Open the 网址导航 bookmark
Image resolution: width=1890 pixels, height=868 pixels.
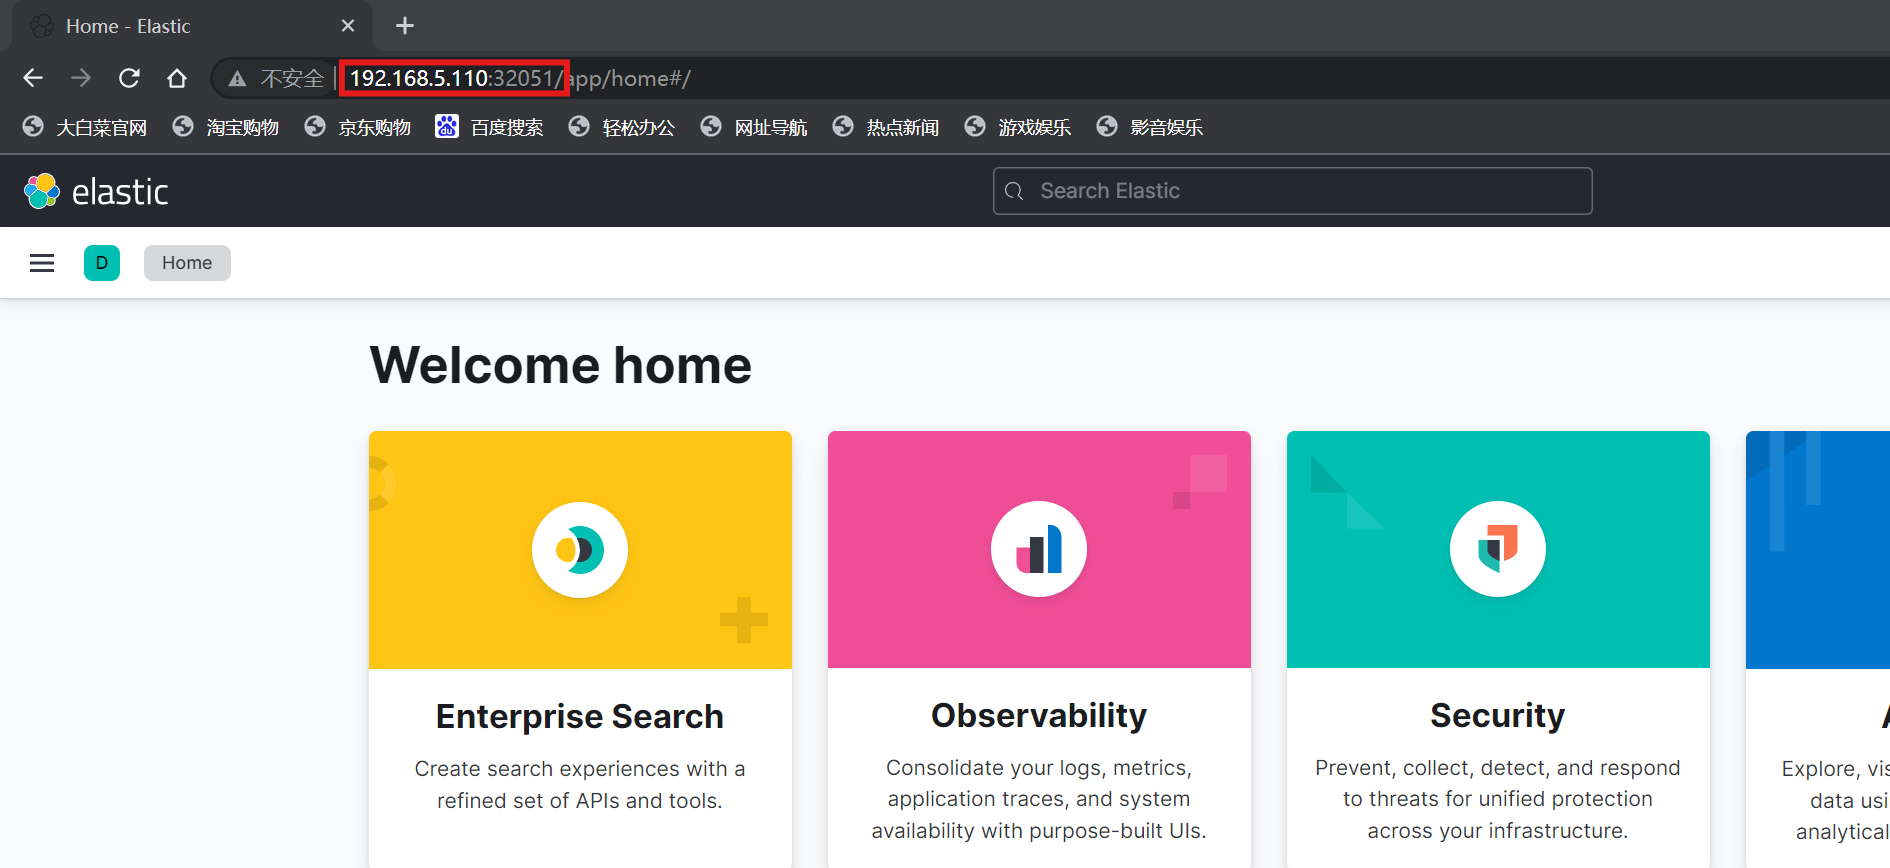pyautogui.click(x=754, y=127)
